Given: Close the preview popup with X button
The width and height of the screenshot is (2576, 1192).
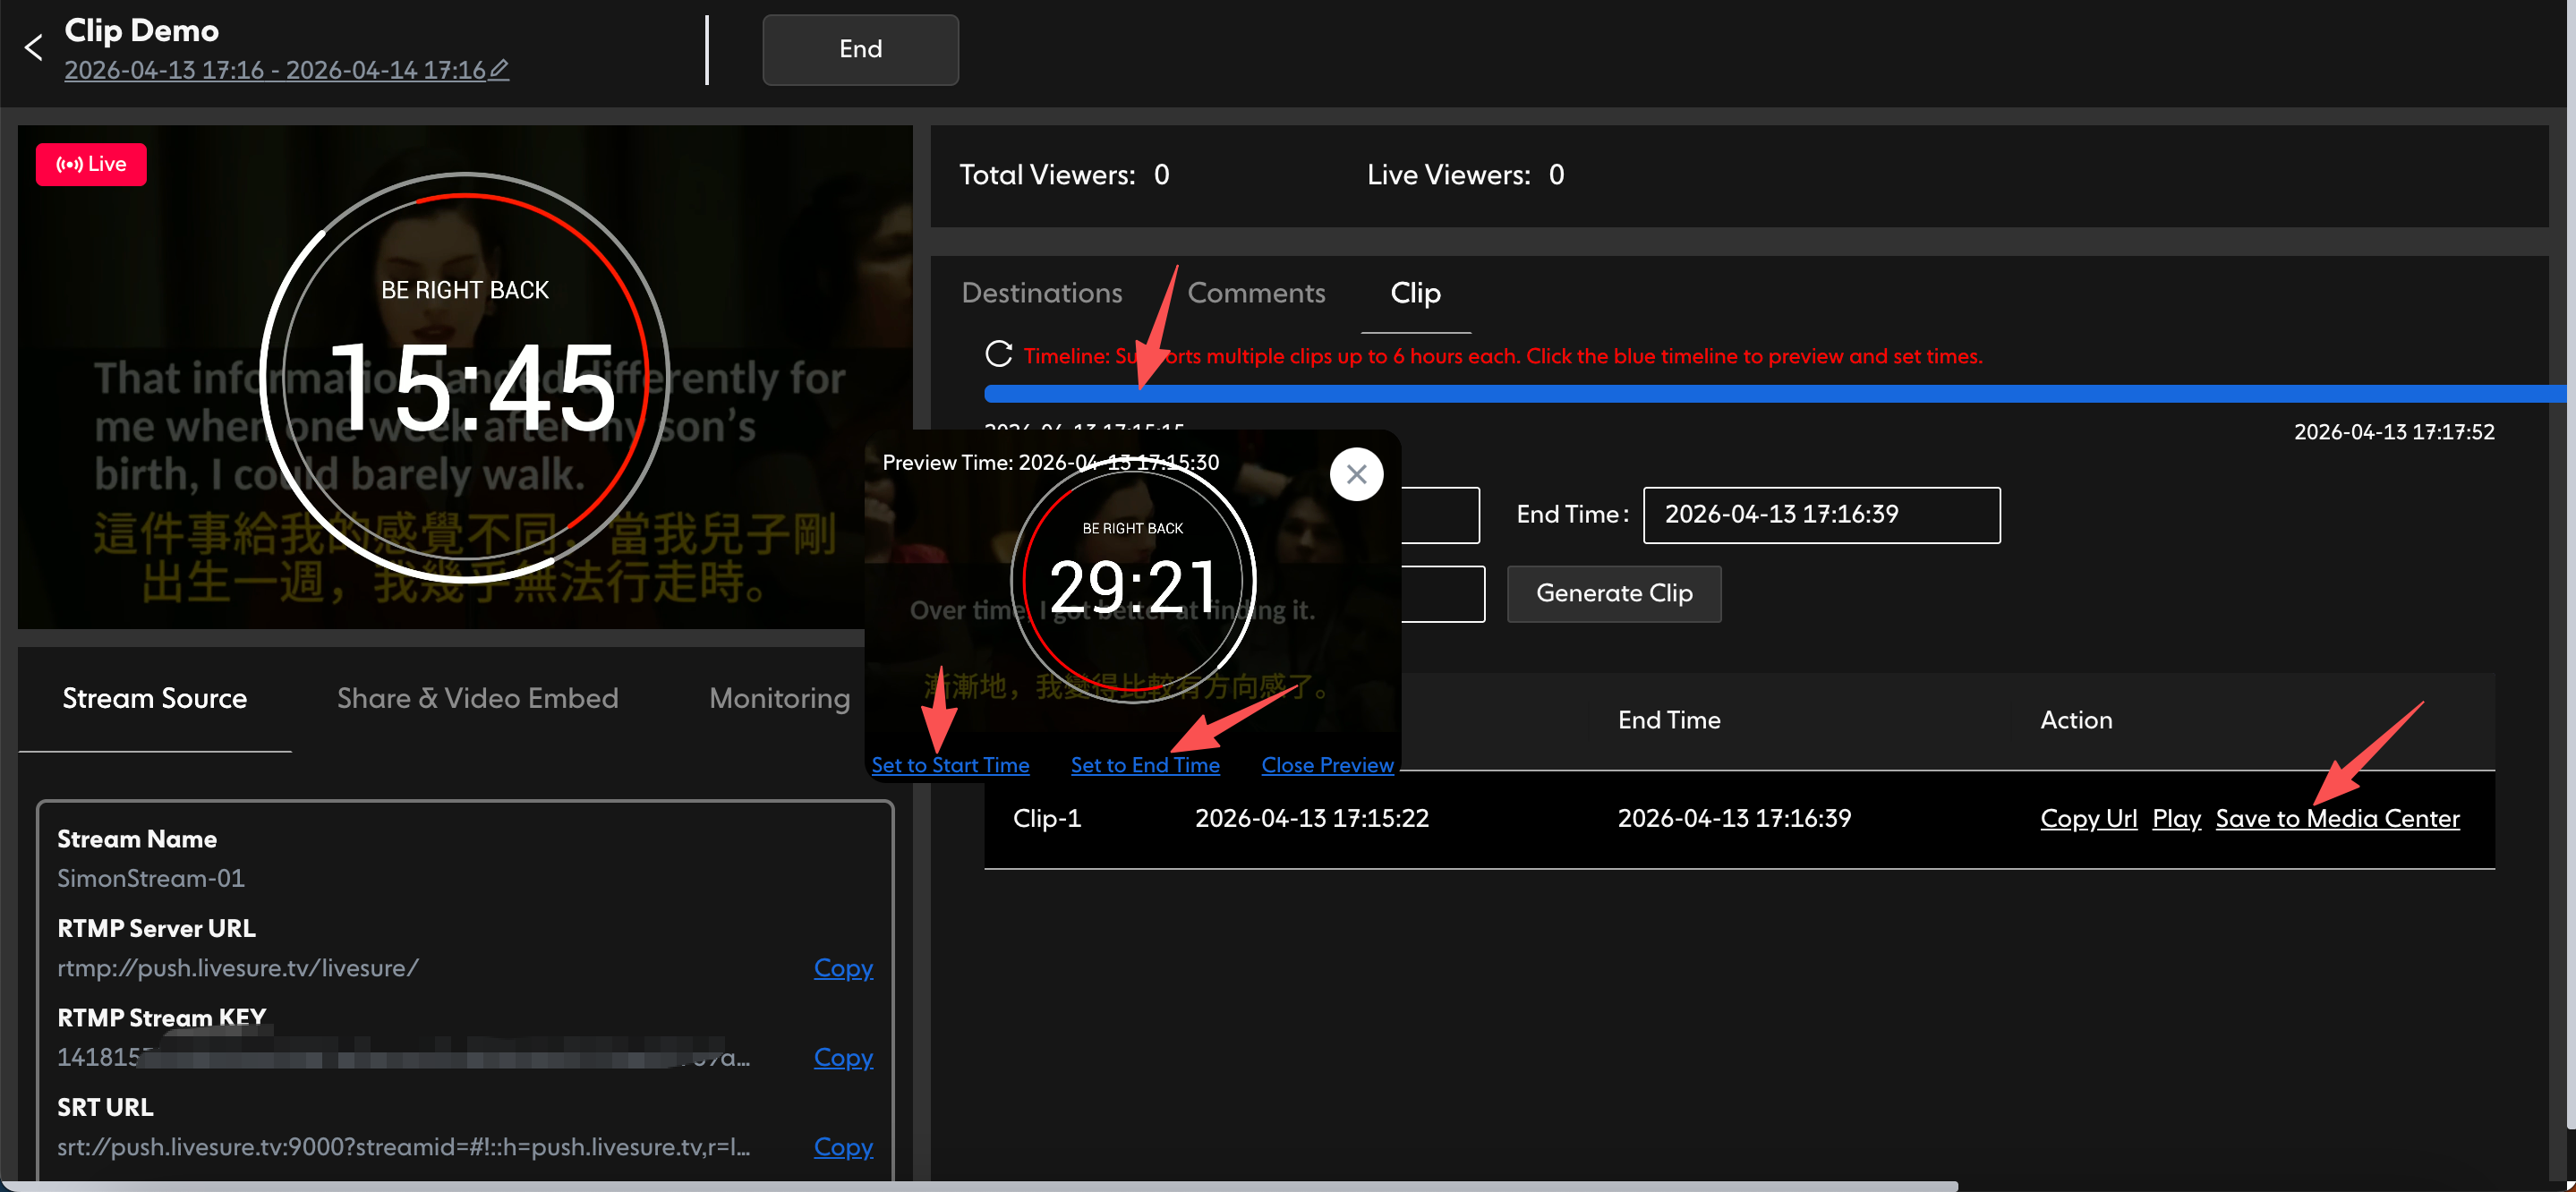Looking at the screenshot, I should tap(1356, 474).
